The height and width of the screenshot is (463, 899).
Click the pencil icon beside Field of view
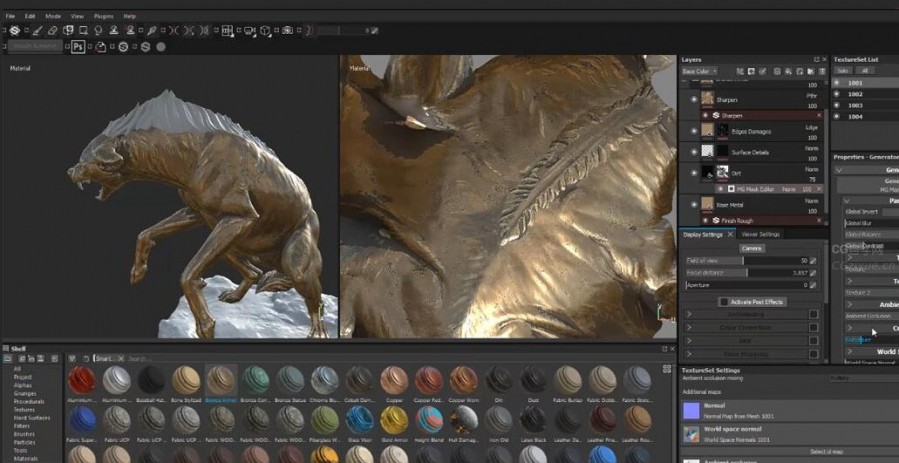click(813, 261)
